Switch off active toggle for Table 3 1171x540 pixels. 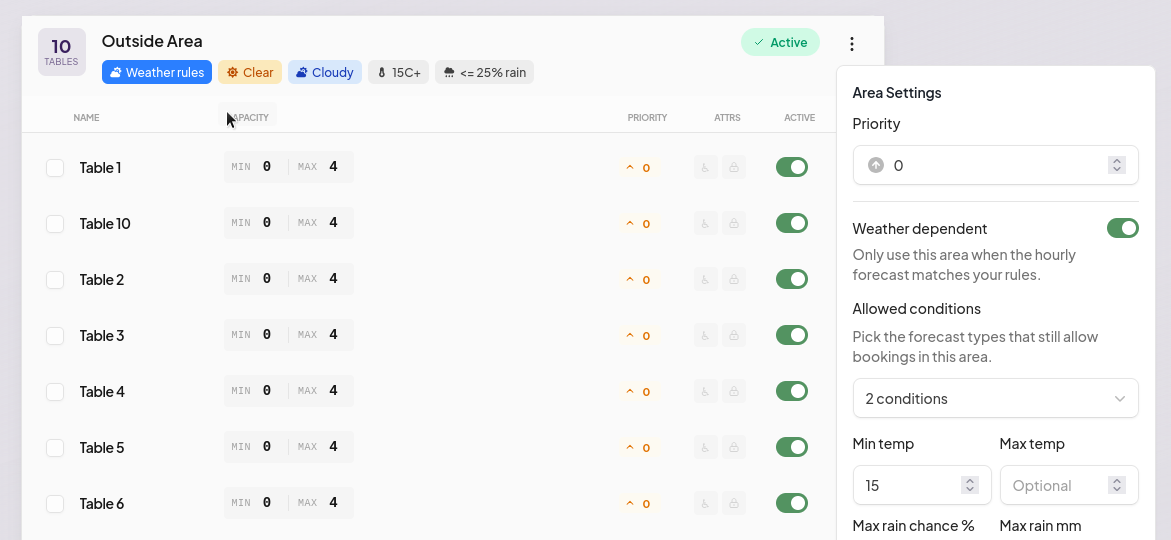(792, 335)
